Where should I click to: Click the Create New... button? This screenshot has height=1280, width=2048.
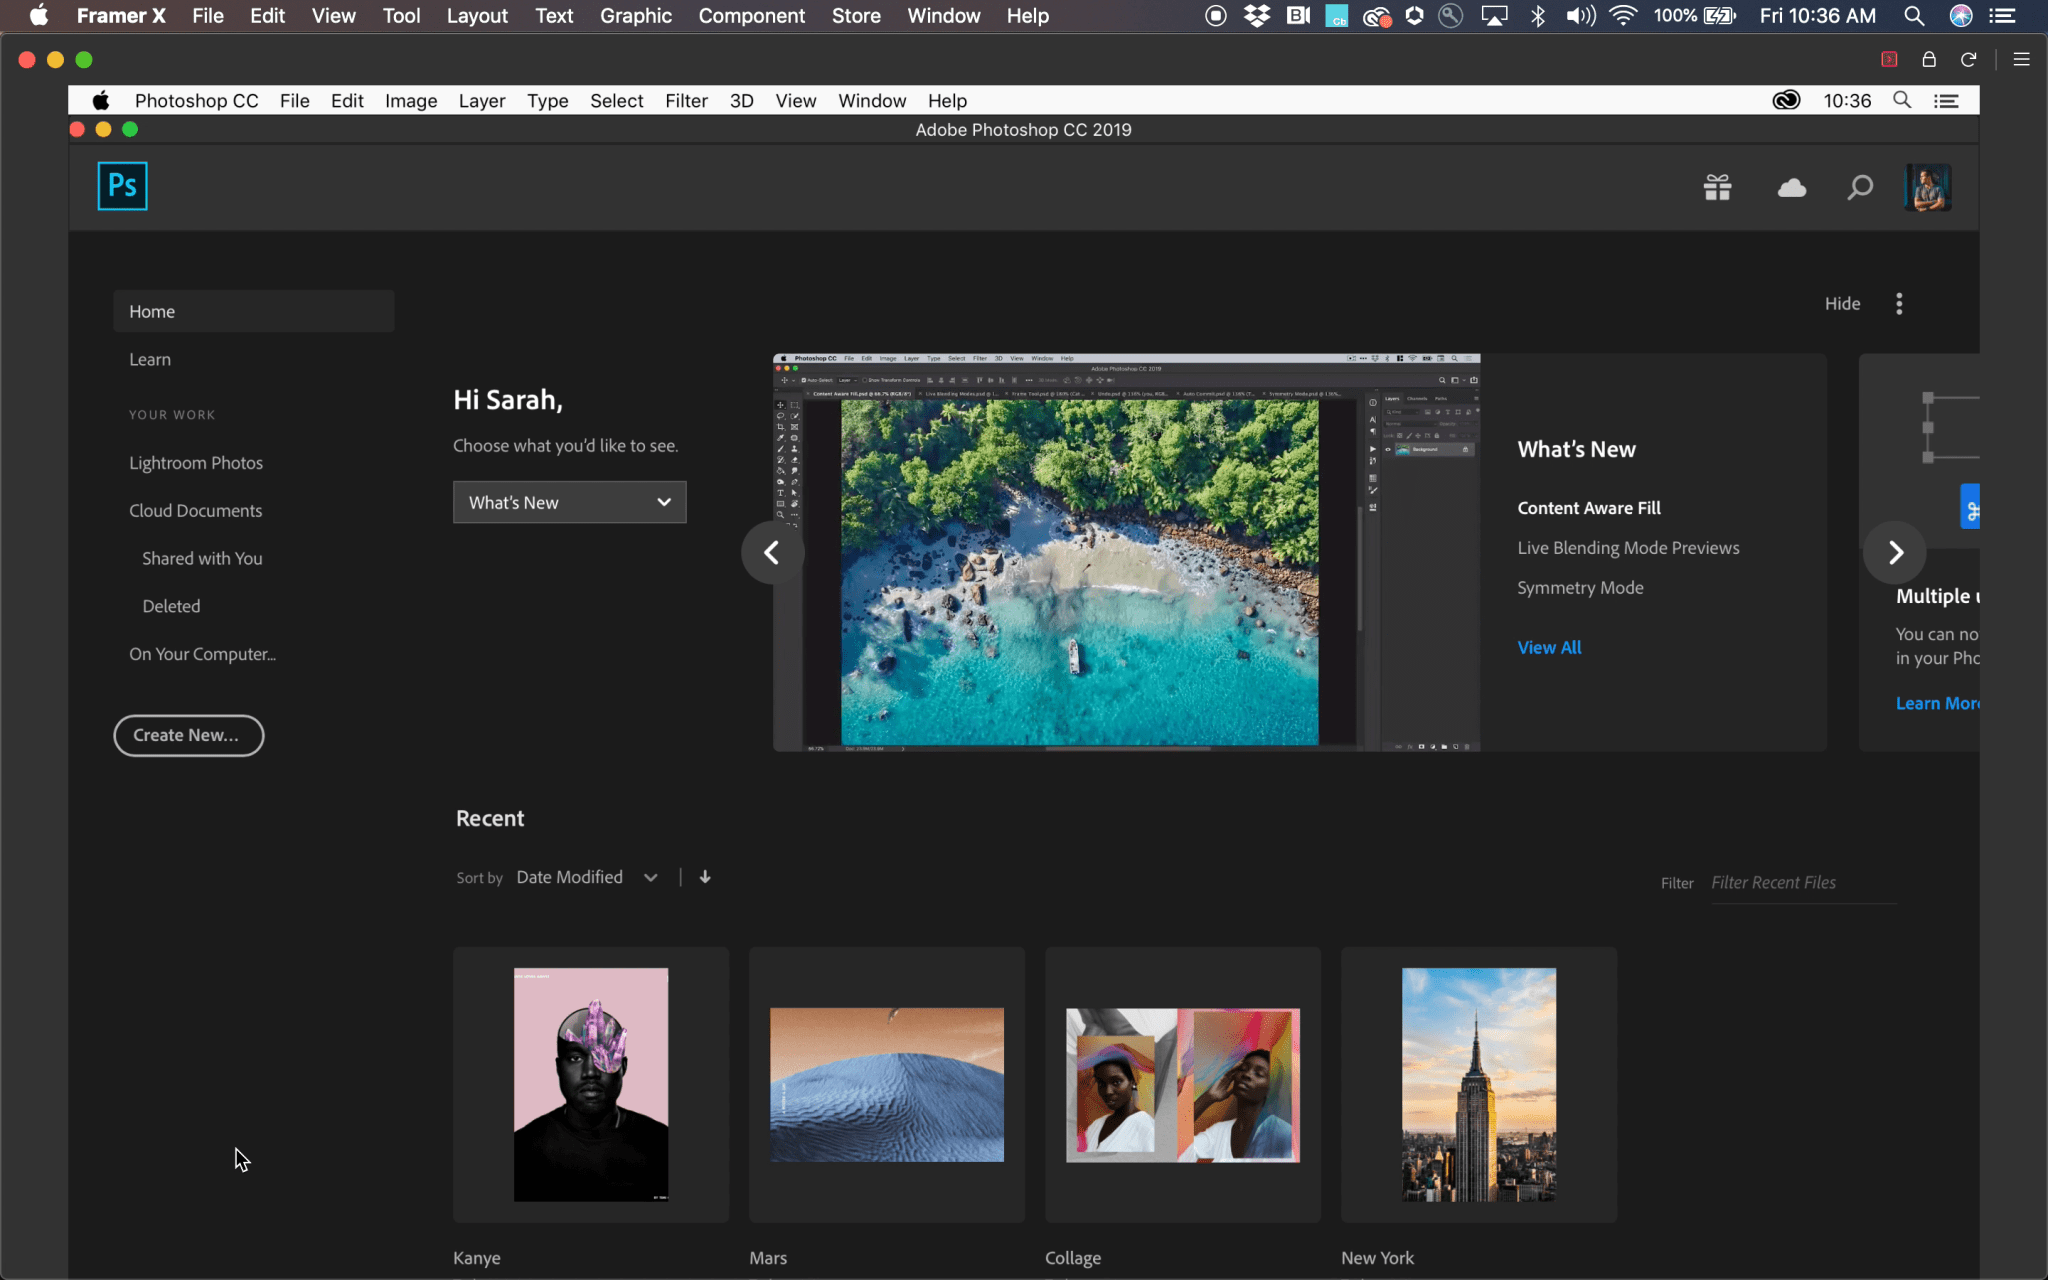click(x=188, y=735)
